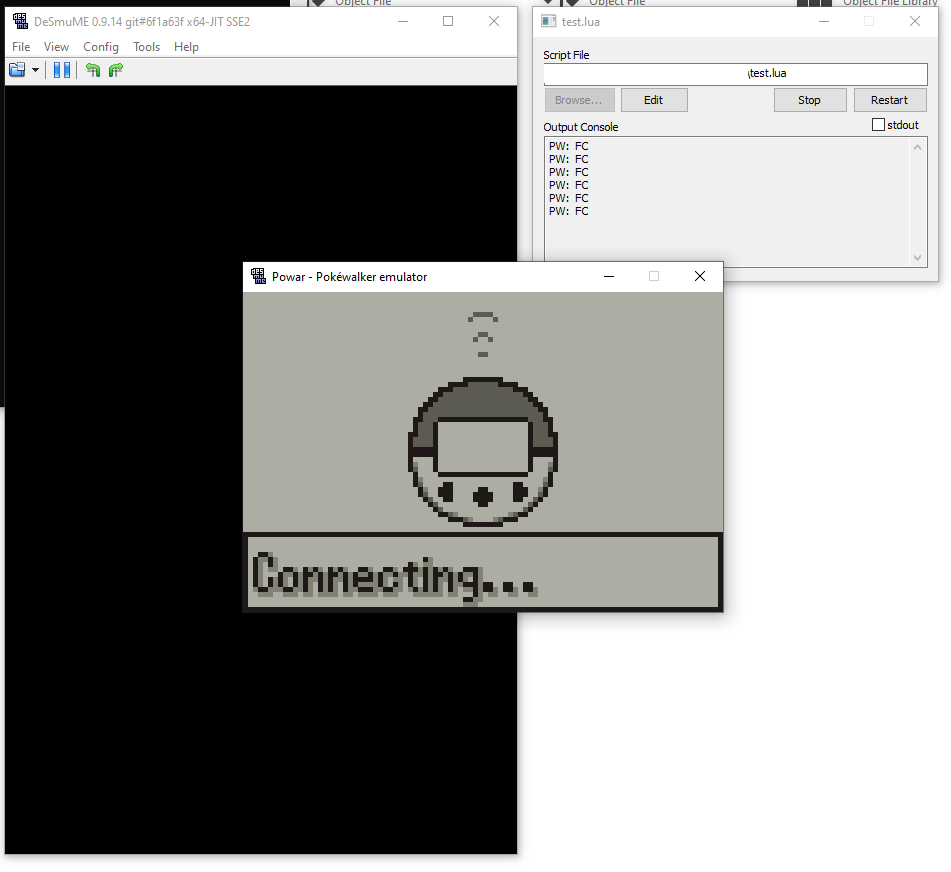This screenshot has height=872, width=951.
Task: Click the Script File label
Action: pyautogui.click(x=566, y=55)
